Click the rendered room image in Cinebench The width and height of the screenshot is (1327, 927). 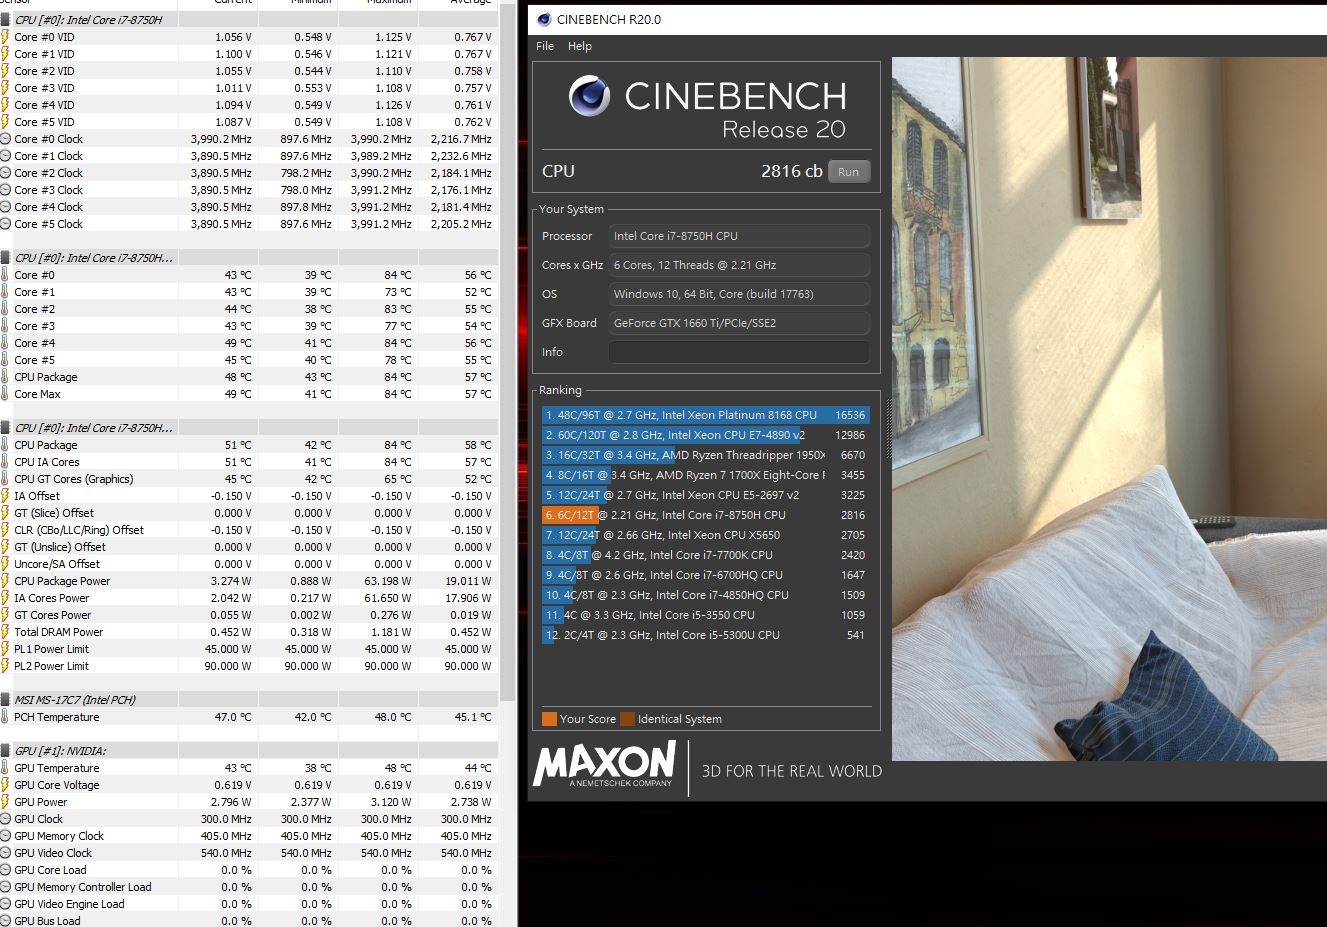point(1109,409)
